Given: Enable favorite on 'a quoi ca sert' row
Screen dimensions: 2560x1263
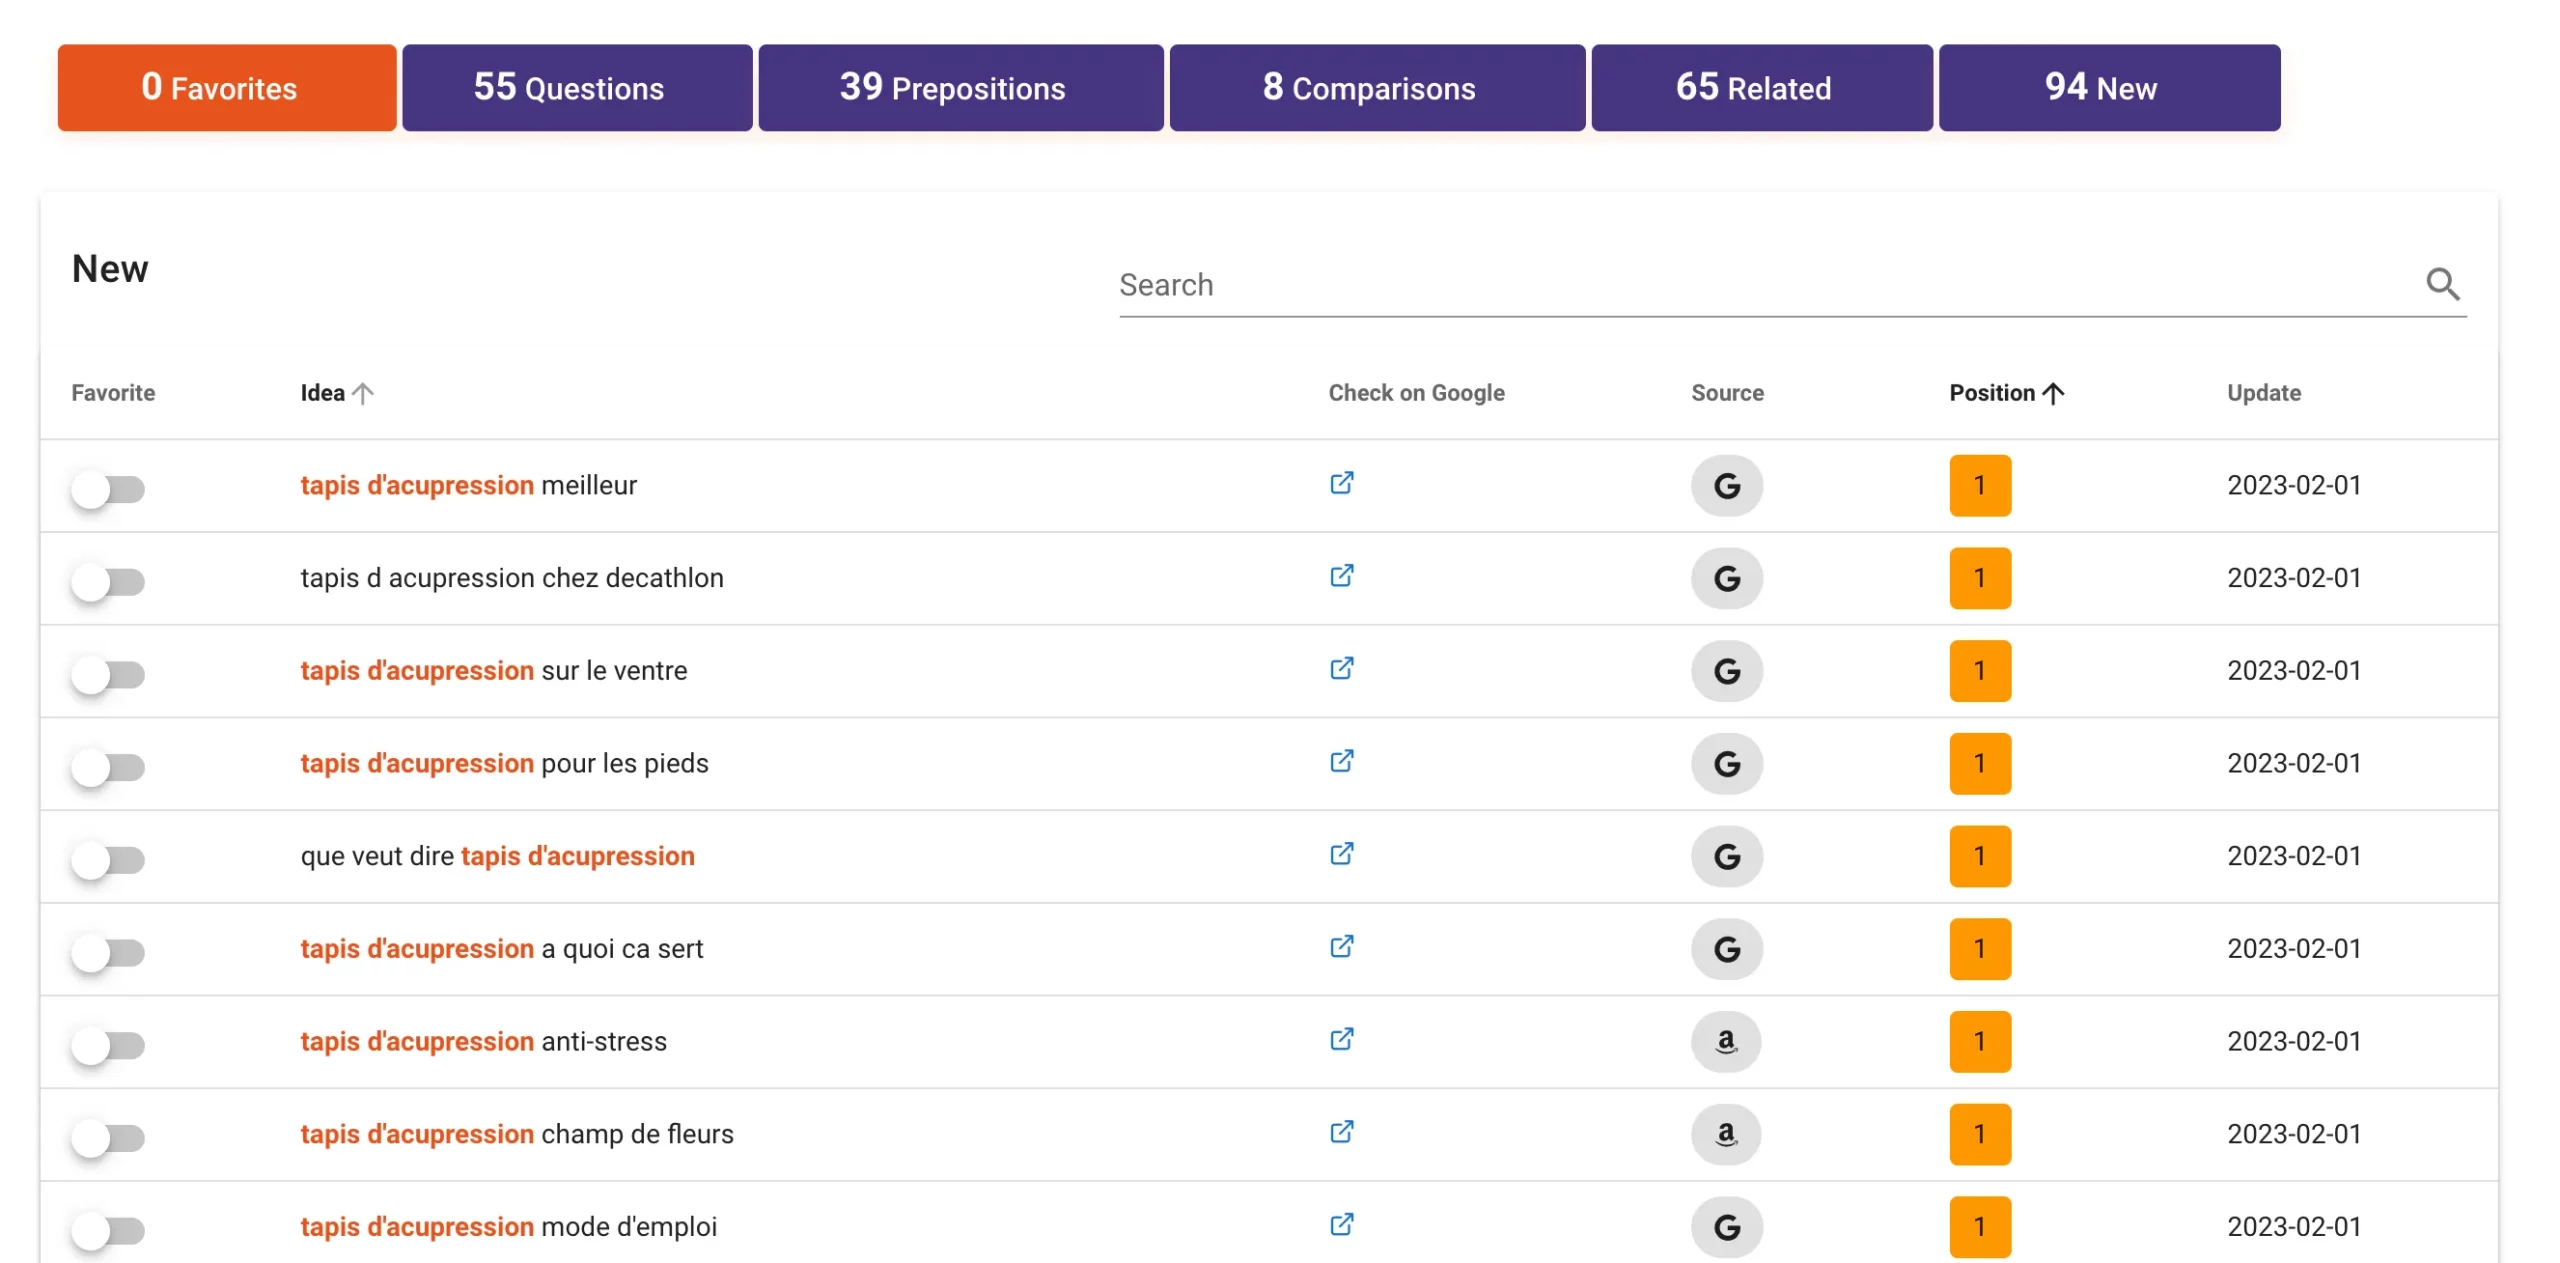Looking at the screenshot, I should click(108, 952).
